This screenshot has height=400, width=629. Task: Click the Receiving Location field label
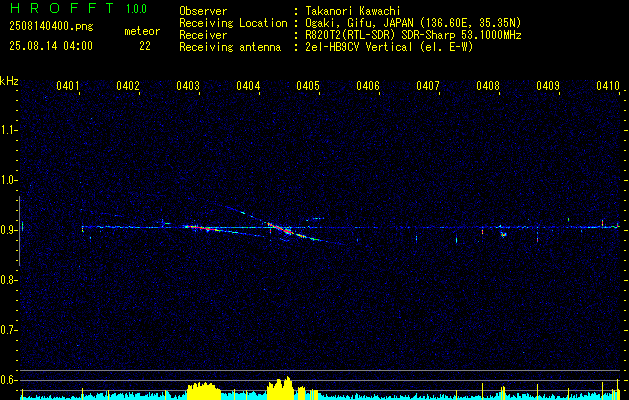(233, 23)
